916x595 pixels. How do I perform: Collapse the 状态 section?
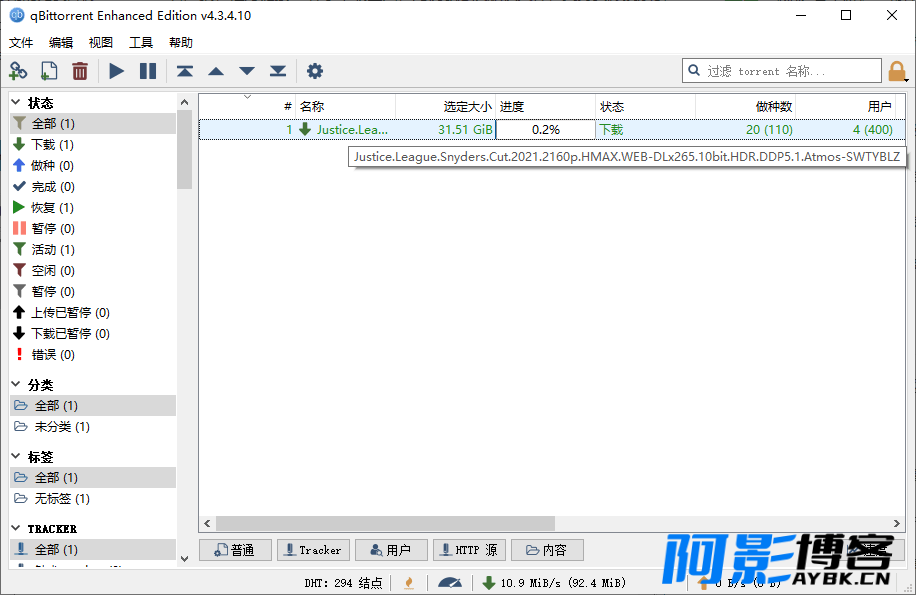coord(16,103)
